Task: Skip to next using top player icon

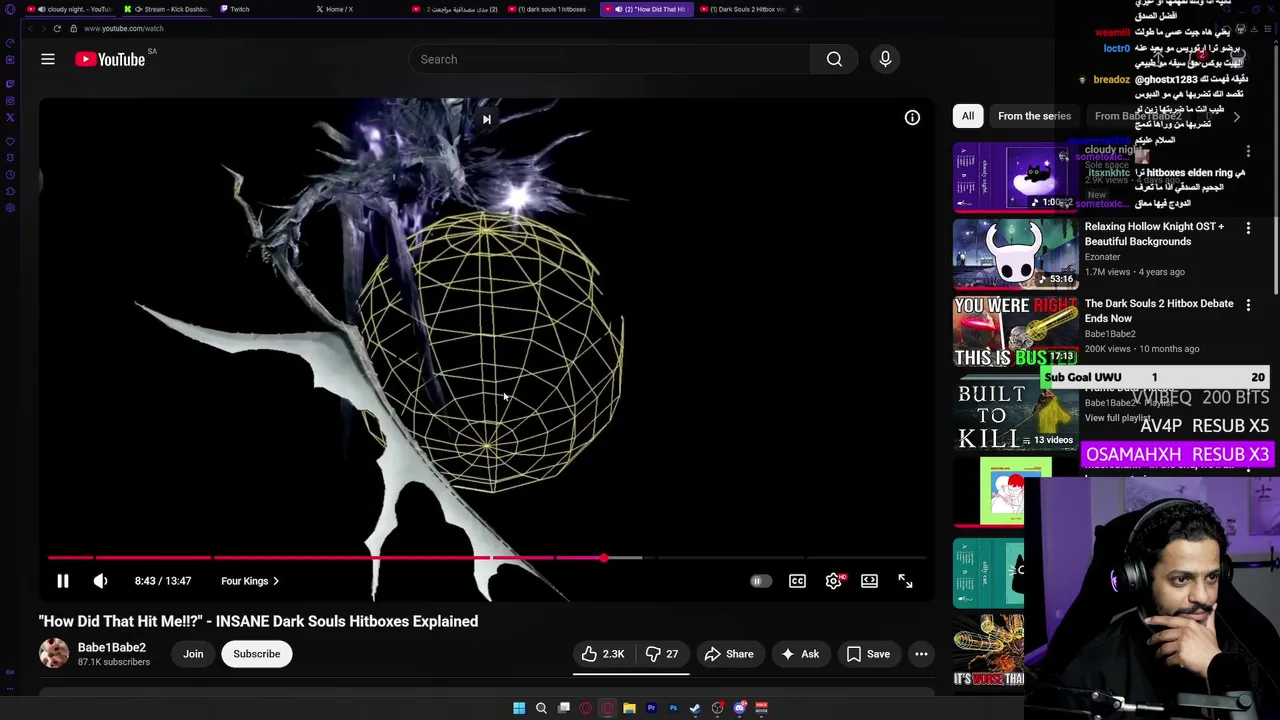Action: pos(487,120)
